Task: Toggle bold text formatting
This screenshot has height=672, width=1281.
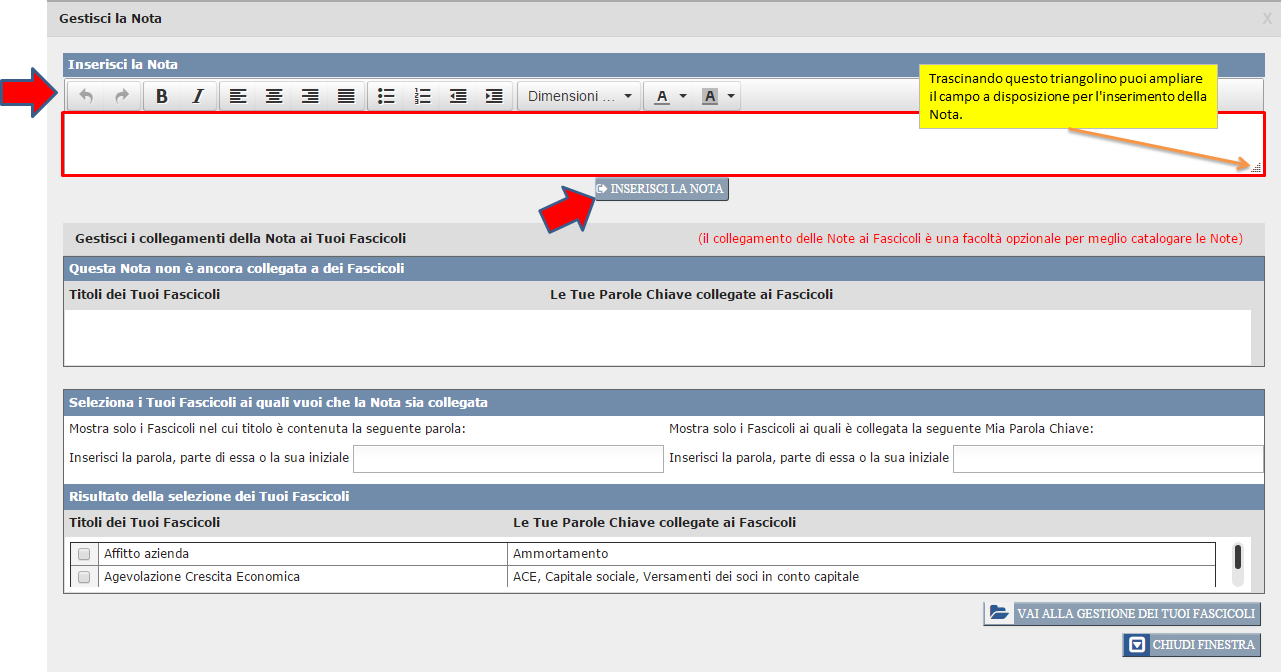Action: click(x=162, y=96)
